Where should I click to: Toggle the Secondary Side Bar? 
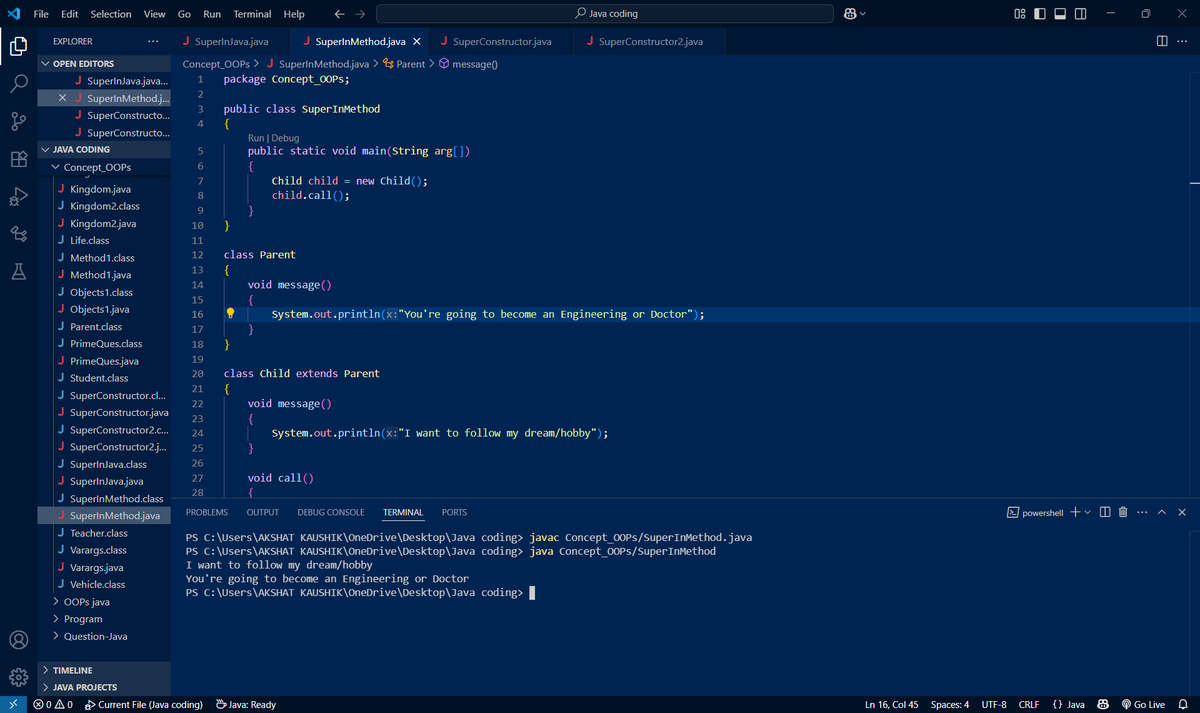point(1082,14)
